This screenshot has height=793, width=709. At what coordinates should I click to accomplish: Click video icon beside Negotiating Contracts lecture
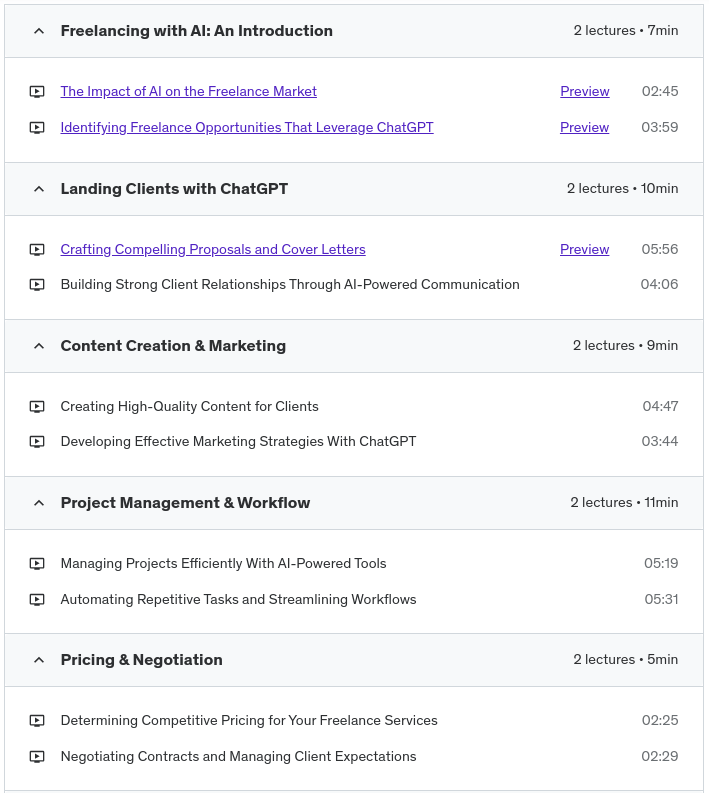pyautogui.click(x=37, y=757)
